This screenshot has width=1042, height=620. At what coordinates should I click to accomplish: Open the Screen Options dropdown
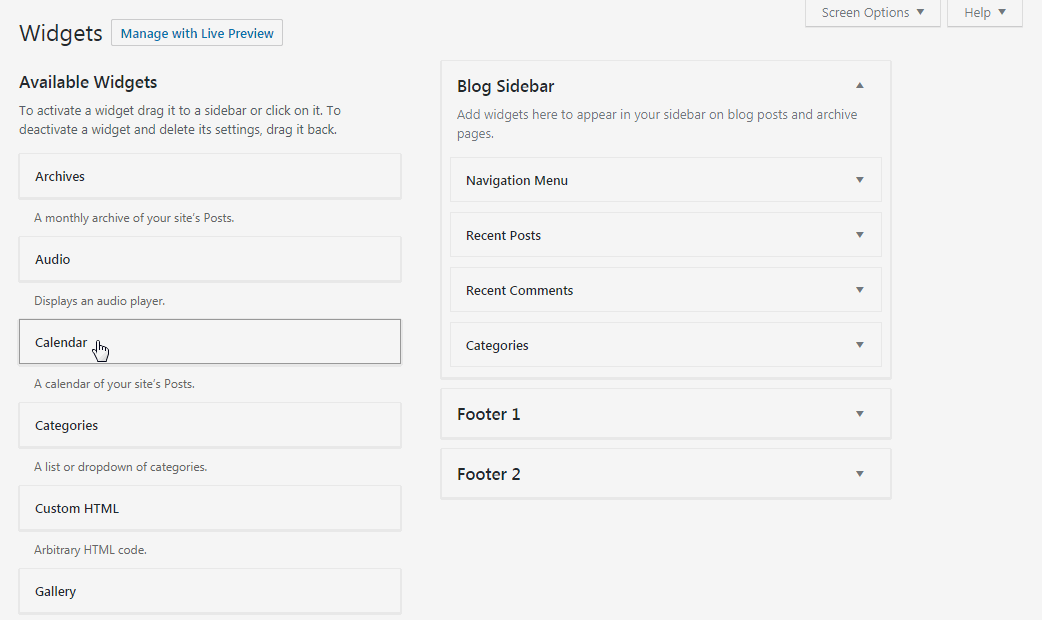pyautogui.click(x=872, y=13)
